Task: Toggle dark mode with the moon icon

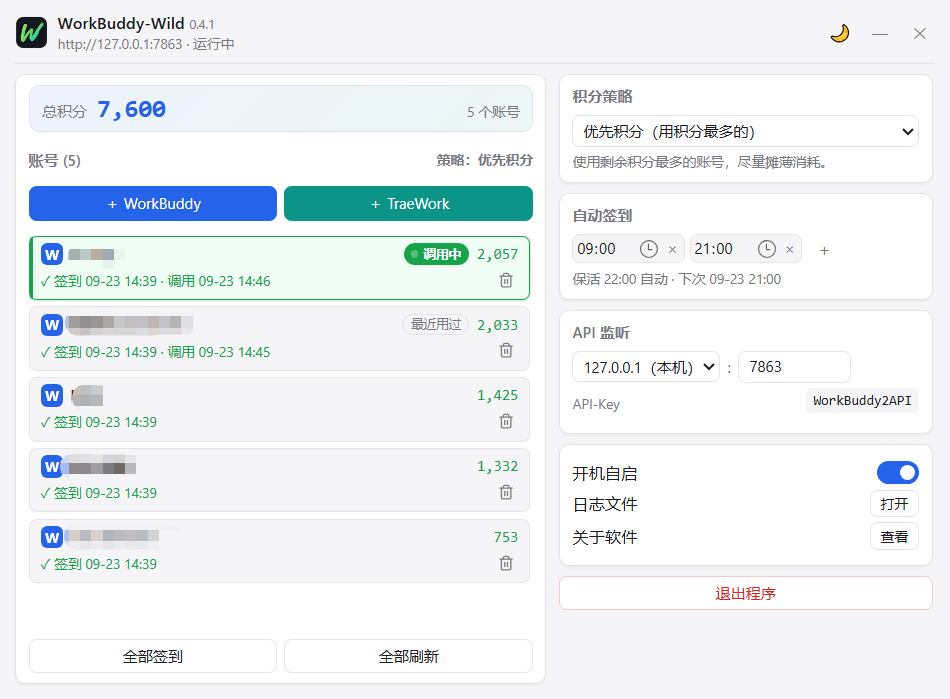Action: 840,33
